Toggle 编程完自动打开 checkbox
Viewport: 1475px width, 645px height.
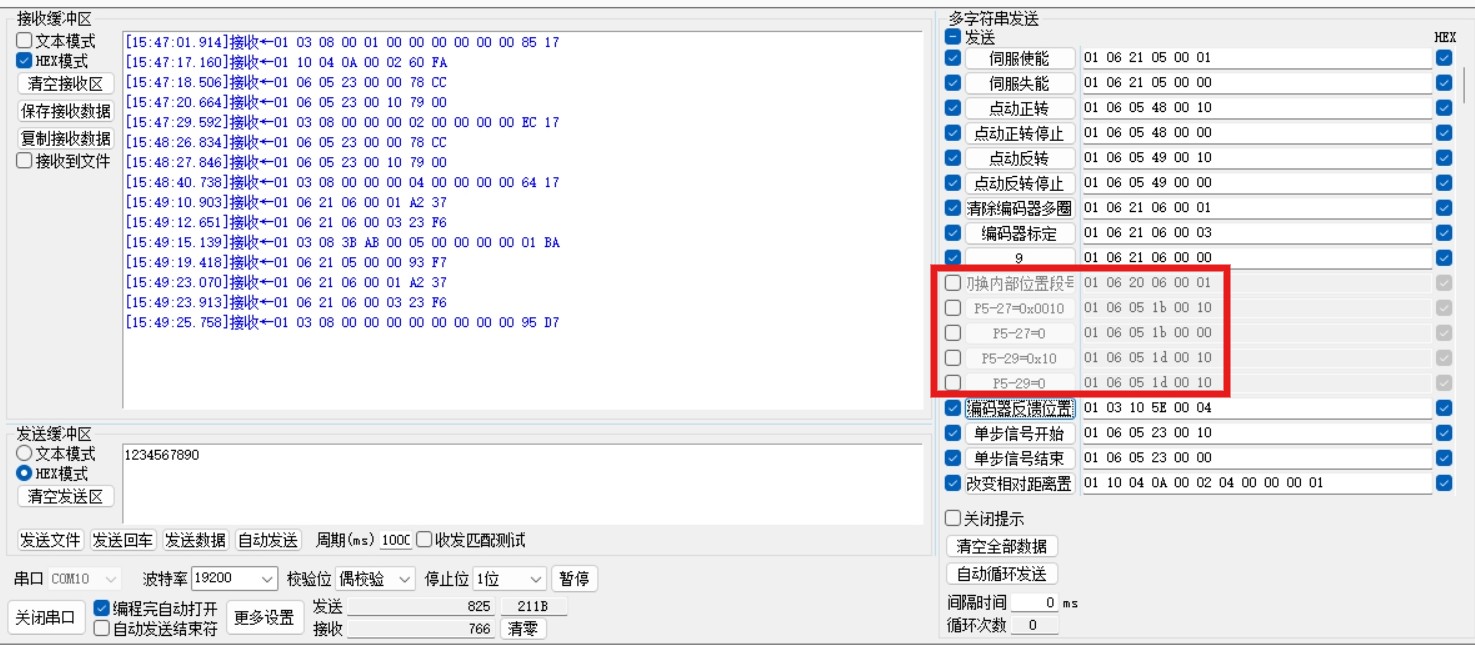[x=101, y=608]
